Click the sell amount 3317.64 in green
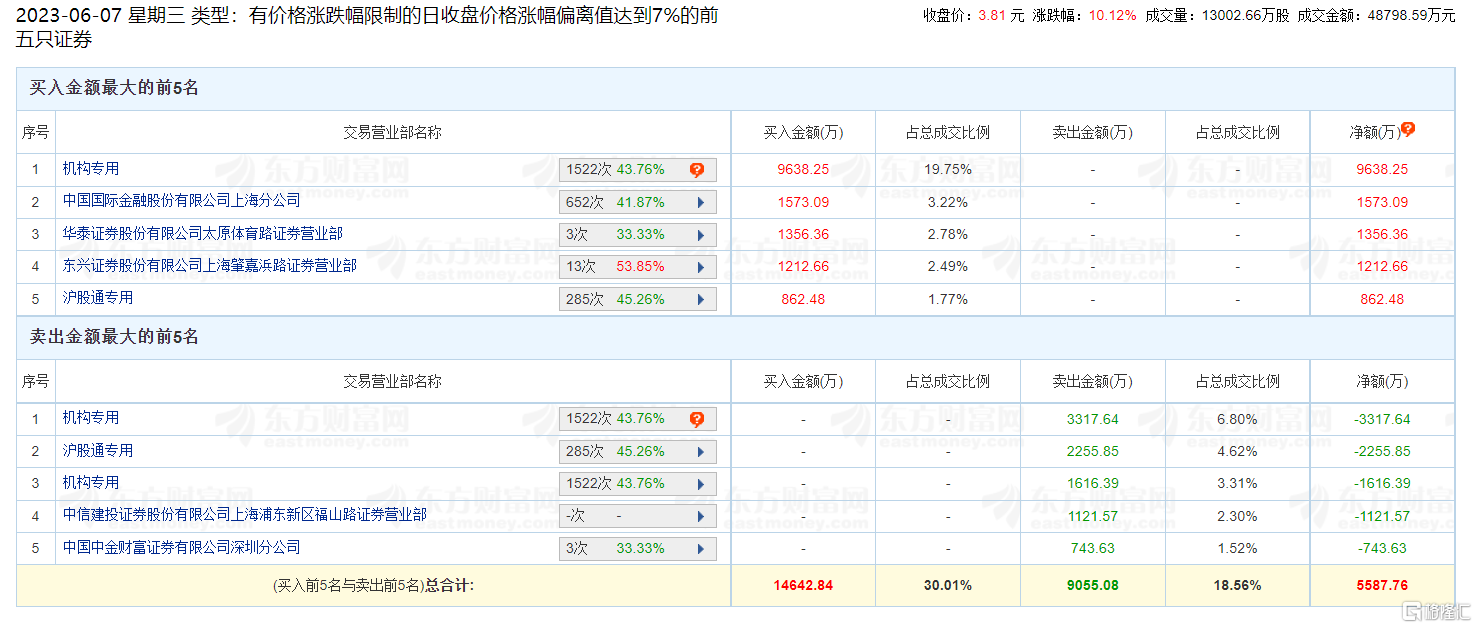Screen dimensions: 1477x628 (x=1093, y=419)
